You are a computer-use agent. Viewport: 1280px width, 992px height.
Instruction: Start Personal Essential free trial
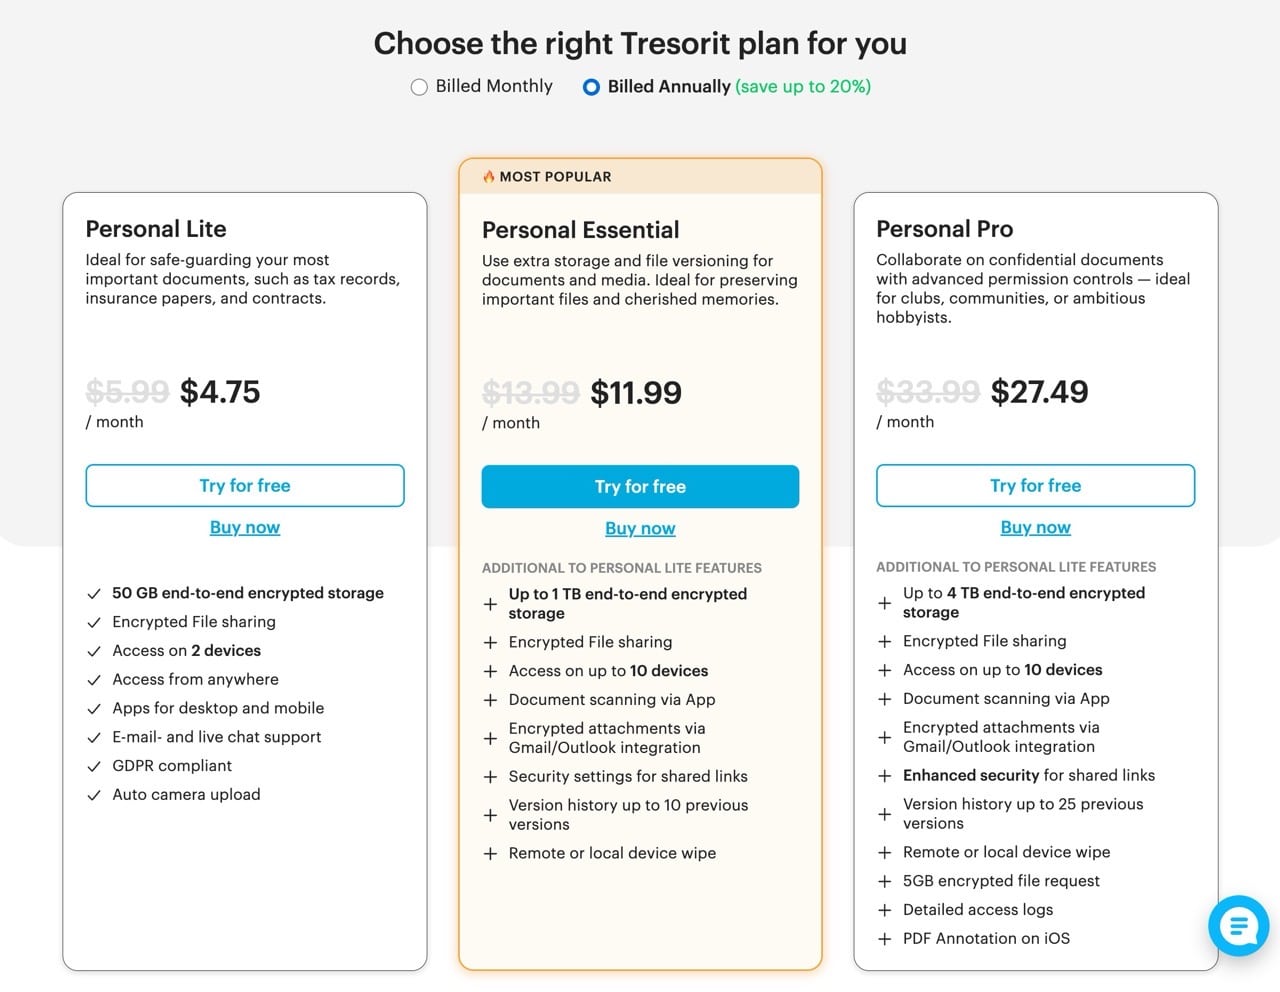[640, 486]
